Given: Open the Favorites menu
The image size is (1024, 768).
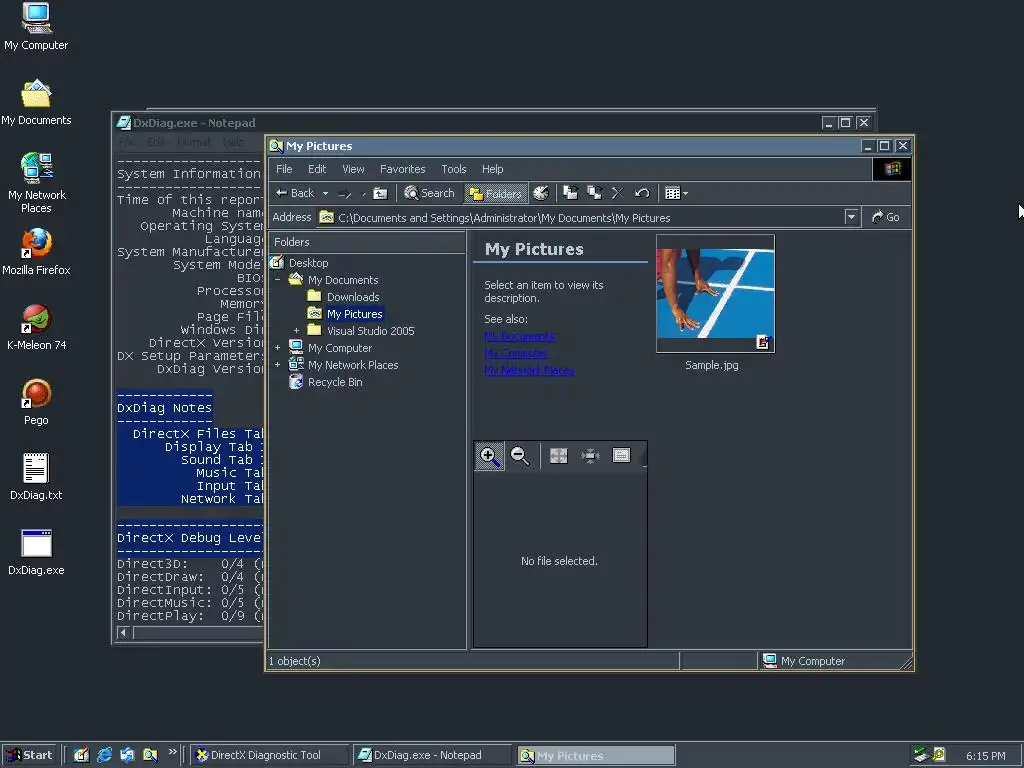Looking at the screenshot, I should pyautogui.click(x=402, y=169).
